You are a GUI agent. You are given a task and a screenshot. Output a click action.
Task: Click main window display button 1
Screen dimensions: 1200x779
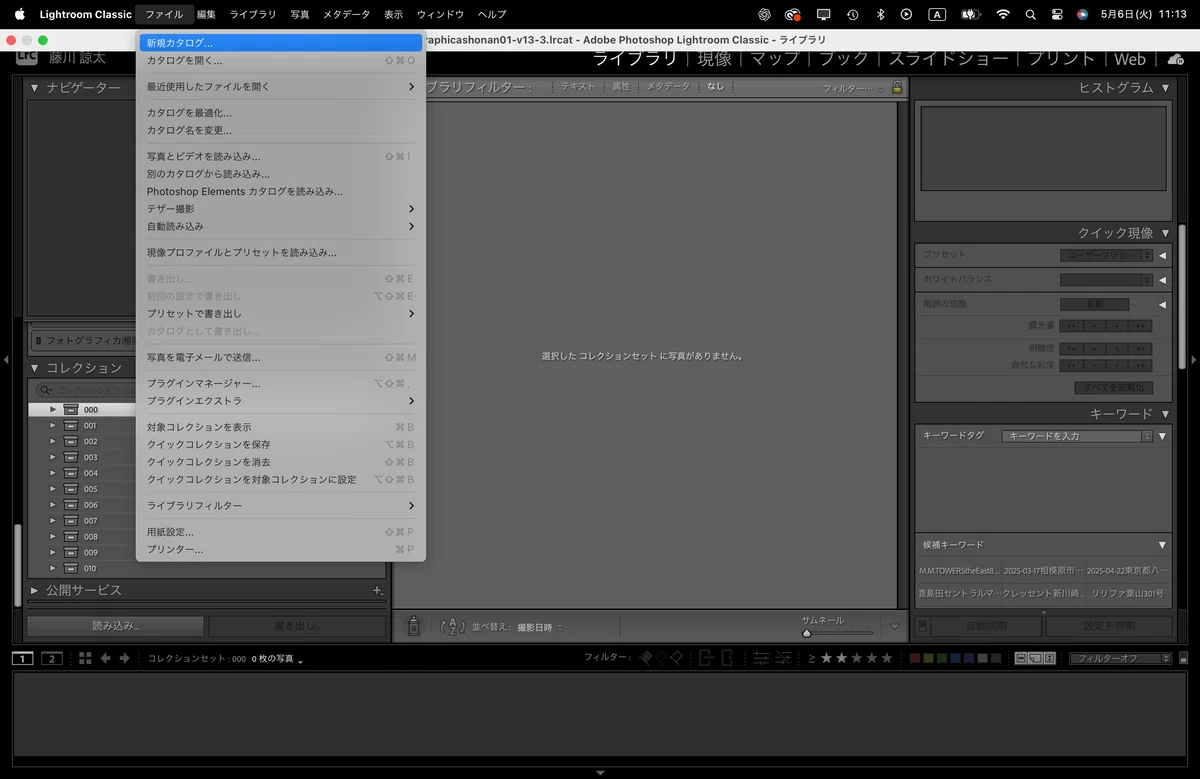click(x=23, y=658)
